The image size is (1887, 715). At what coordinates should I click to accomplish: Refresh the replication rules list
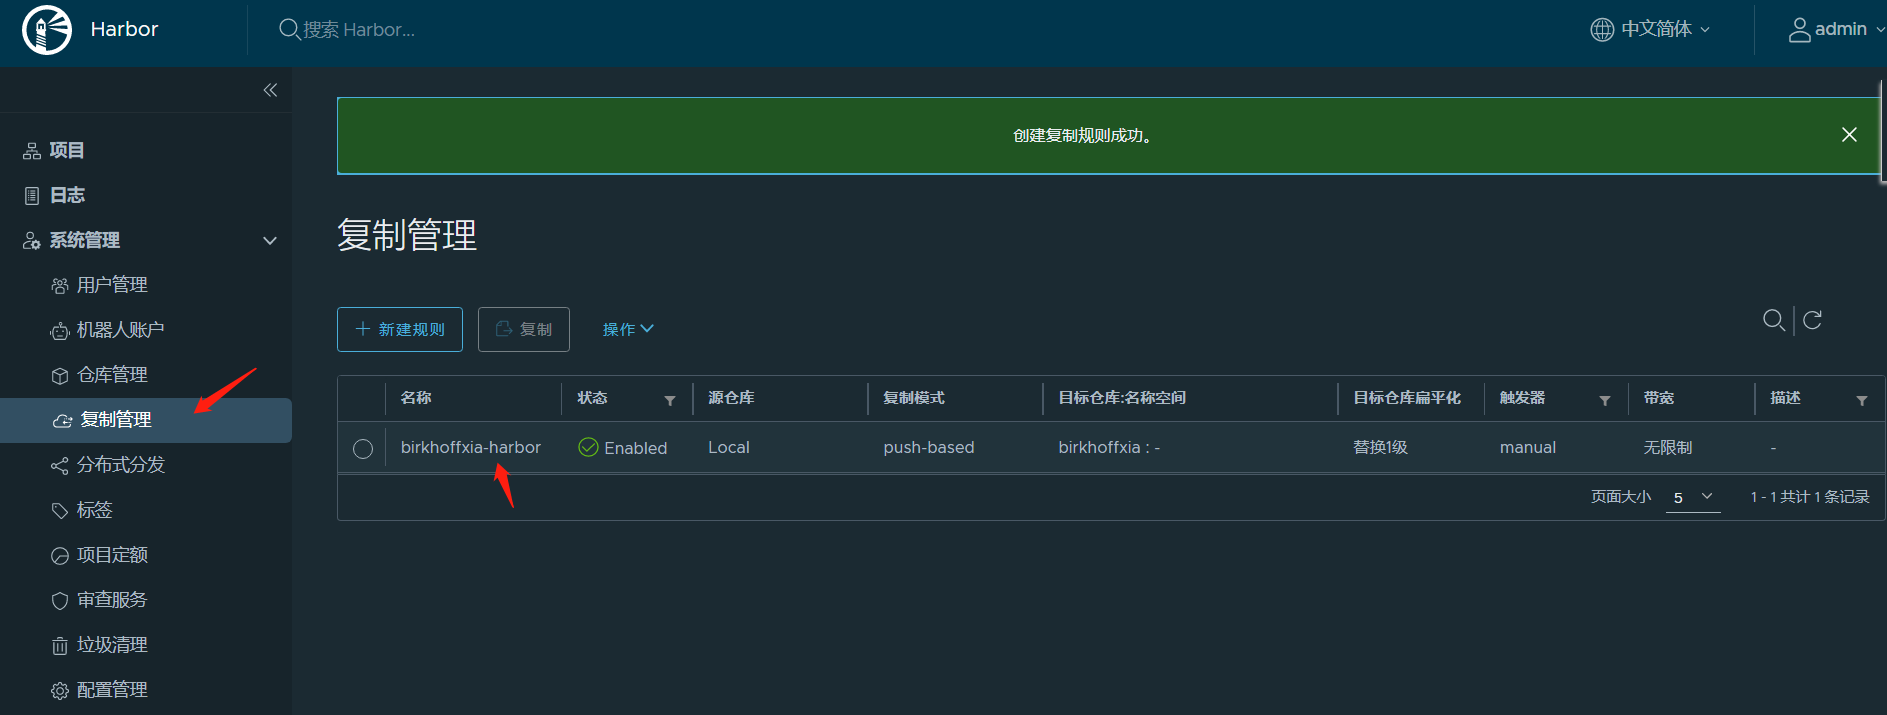tap(1812, 320)
